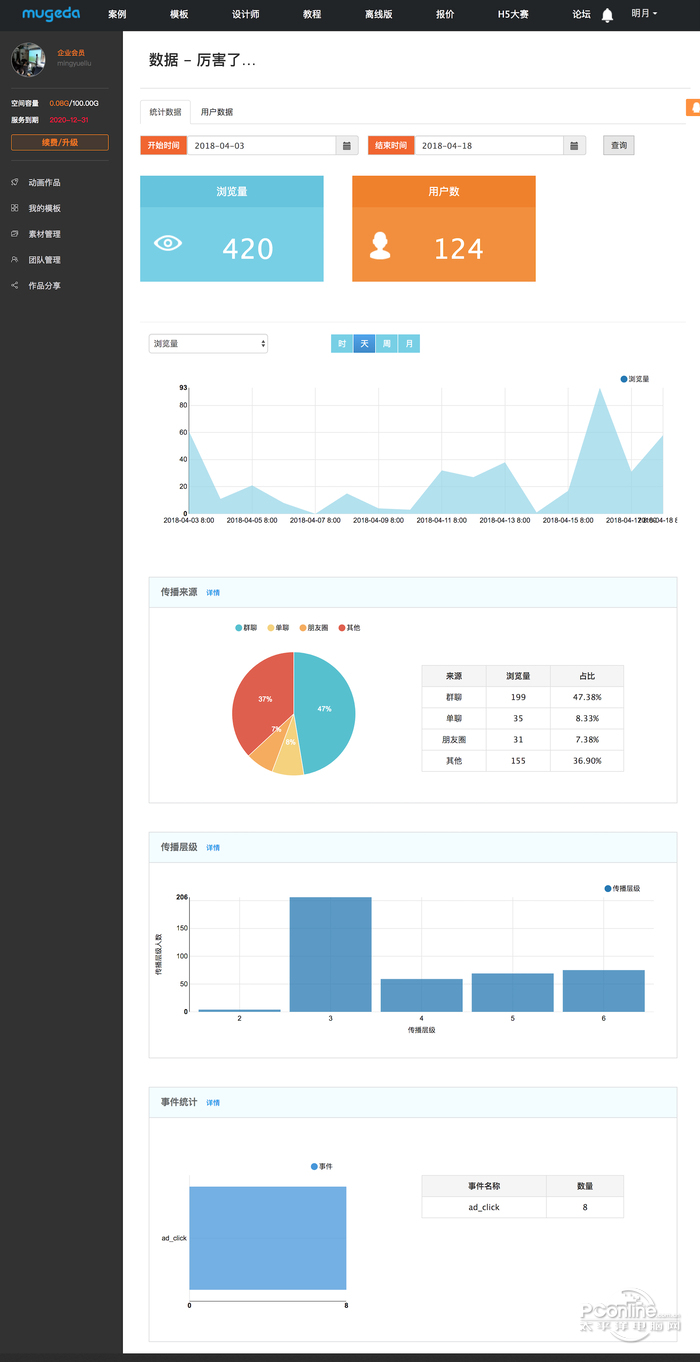This screenshot has width=700, height=1362.
Task: Click the eye icon in 浏览量 card
Action: click(x=168, y=243)
